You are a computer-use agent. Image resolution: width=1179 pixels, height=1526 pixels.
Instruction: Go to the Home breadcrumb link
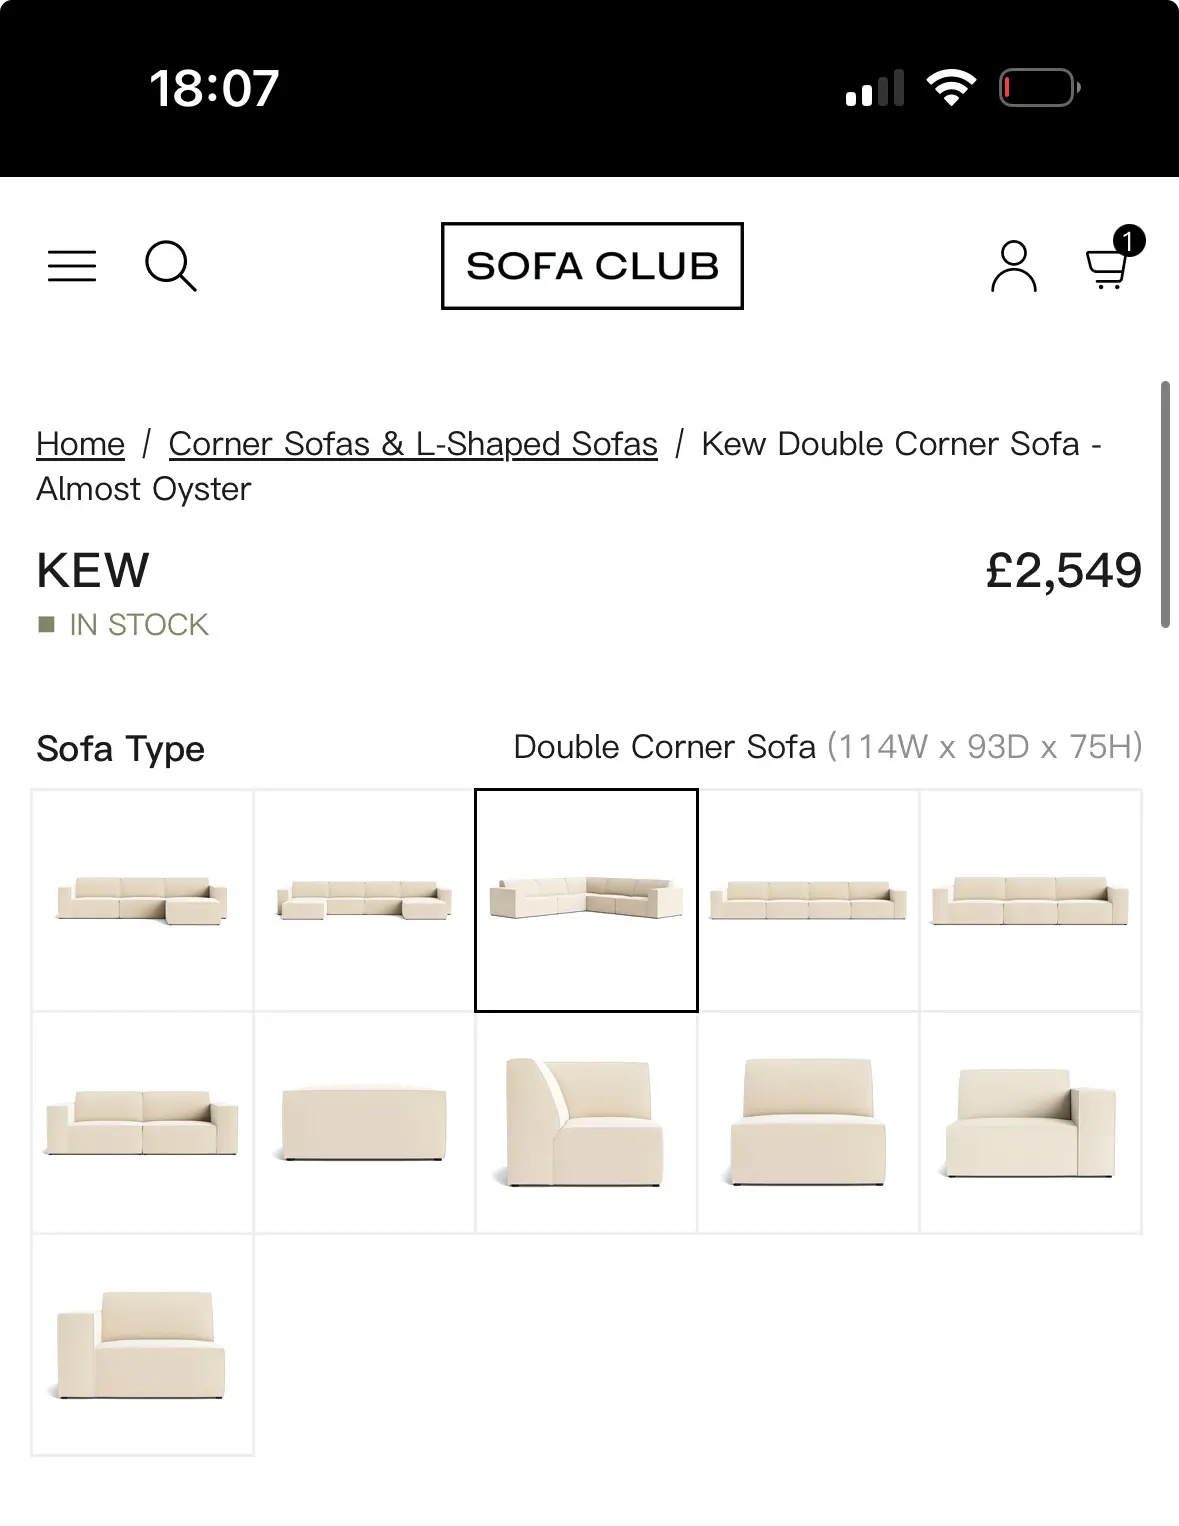coord(81,444)
